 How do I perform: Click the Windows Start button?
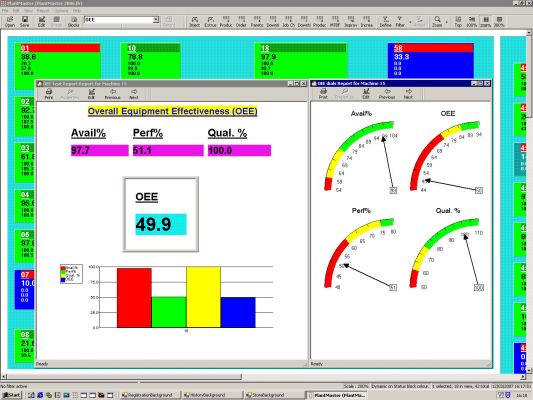click(11, 395)
